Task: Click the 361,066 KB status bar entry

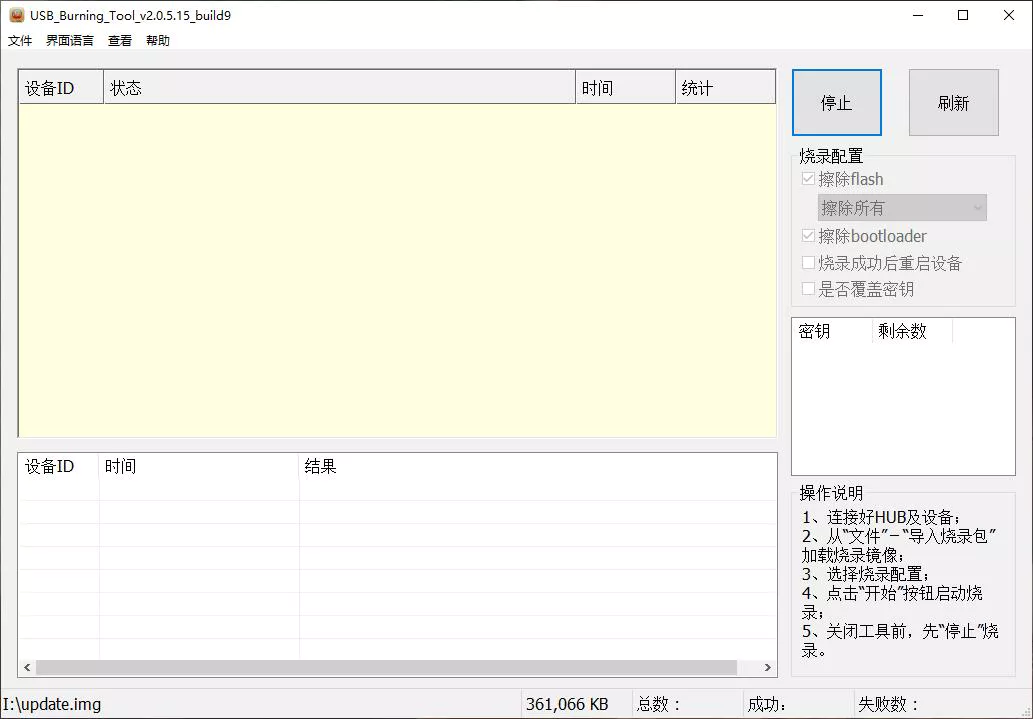Action: pos(567,705)
